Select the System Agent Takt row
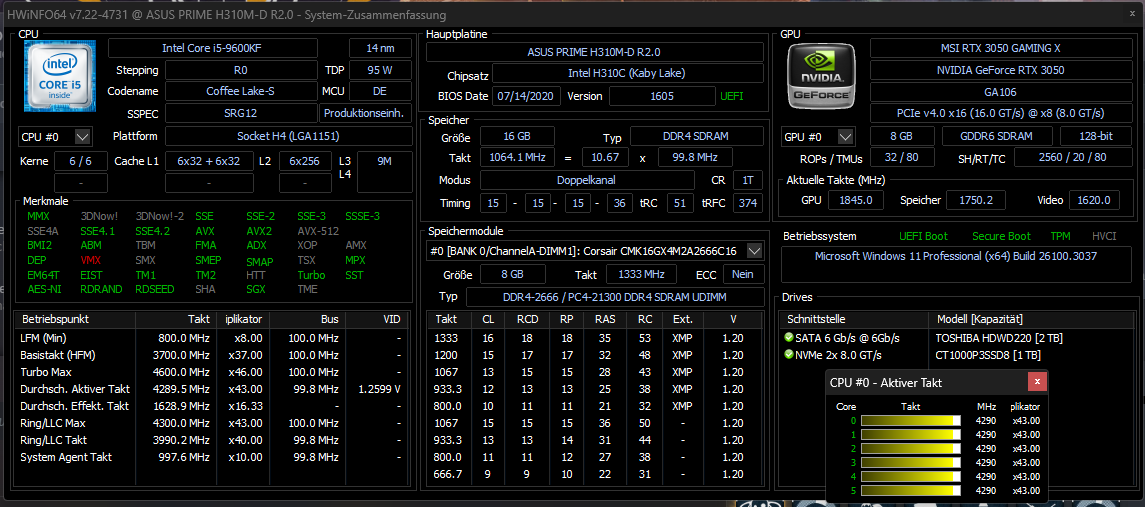Screen dimensions: 1145x507 [213, 457]
